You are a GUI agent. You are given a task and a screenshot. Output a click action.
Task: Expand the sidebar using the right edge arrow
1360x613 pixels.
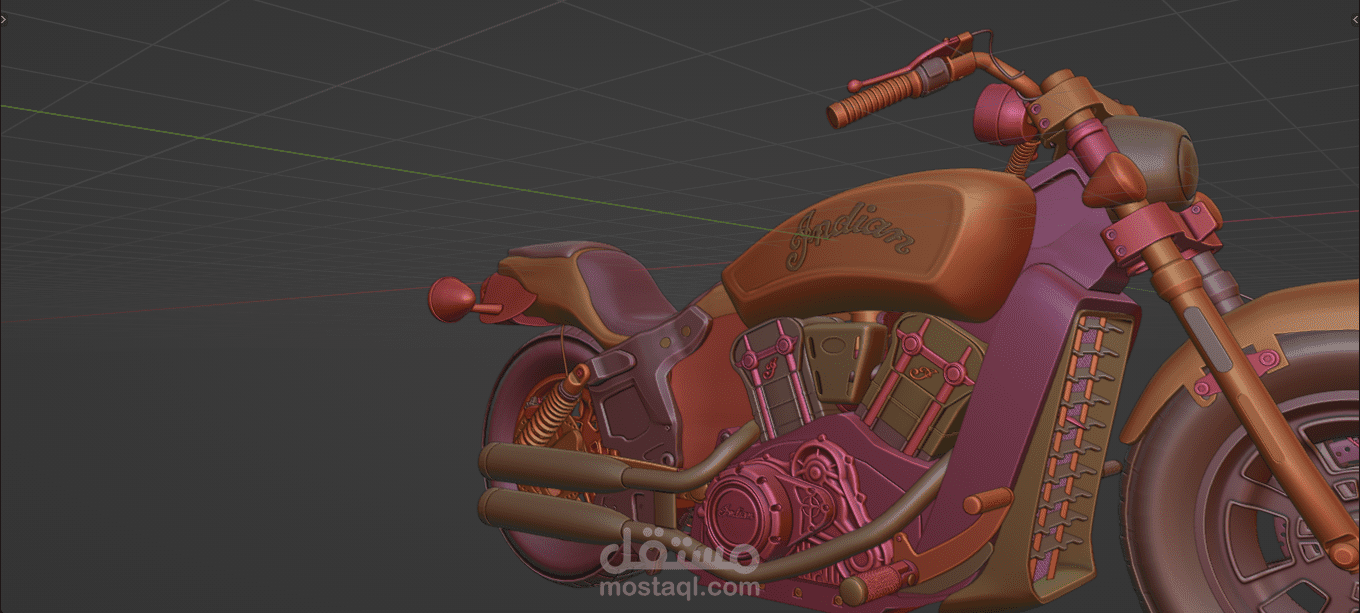(1355, 19)
